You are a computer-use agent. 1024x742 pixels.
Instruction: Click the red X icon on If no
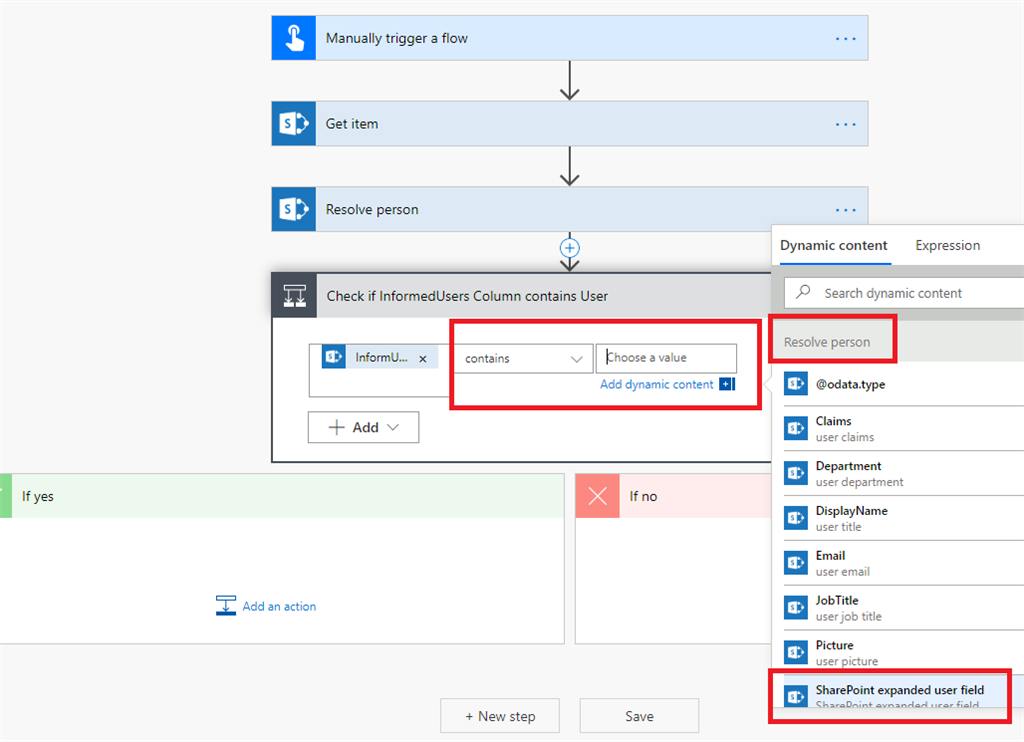[598, 496]
